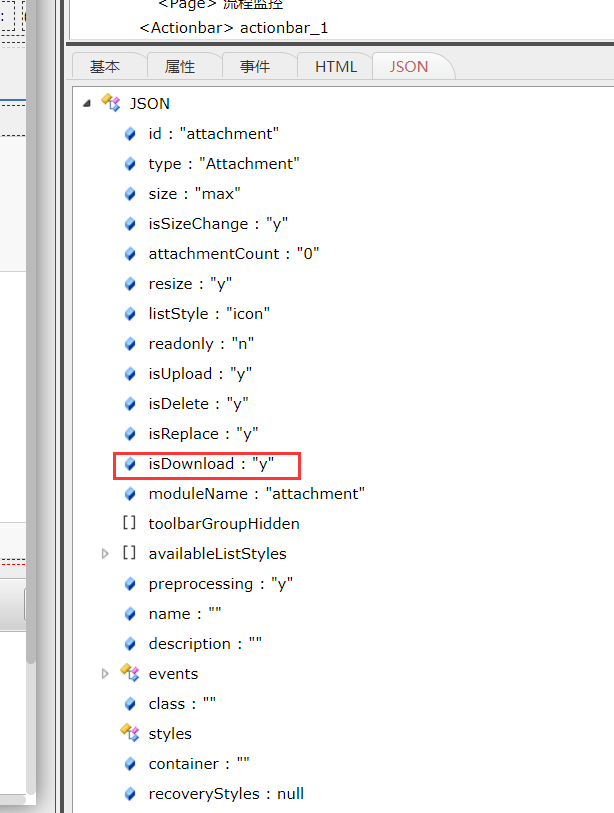Click the object icon beside styles
Viewport: 614px width, 813px height.
(x=130, y=733)
